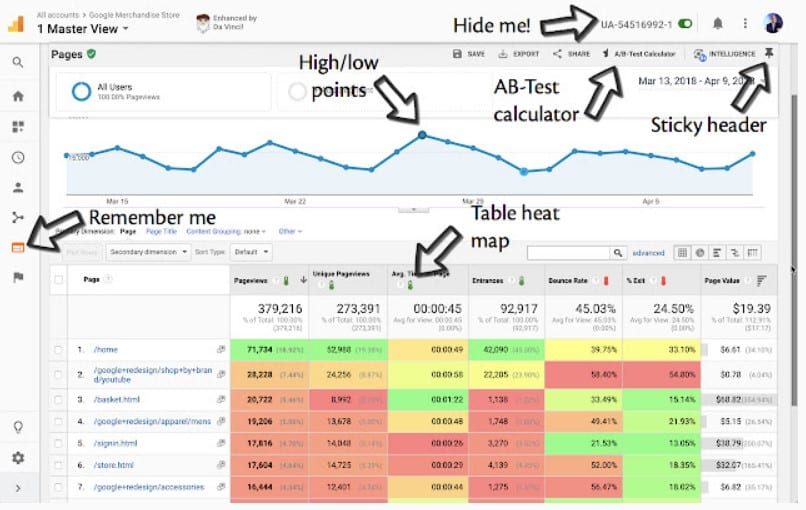Open the /store.html page link

114,465
